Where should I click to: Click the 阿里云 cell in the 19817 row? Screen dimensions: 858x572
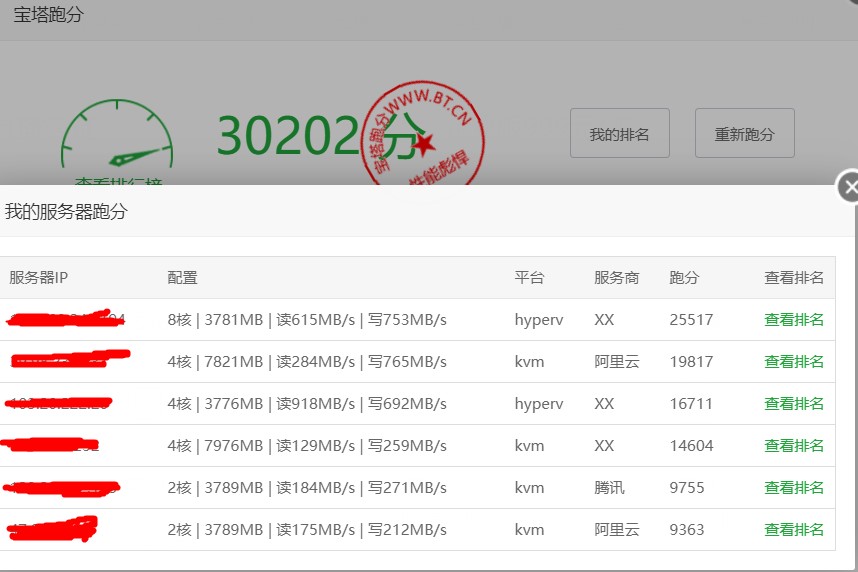point(615,362)
